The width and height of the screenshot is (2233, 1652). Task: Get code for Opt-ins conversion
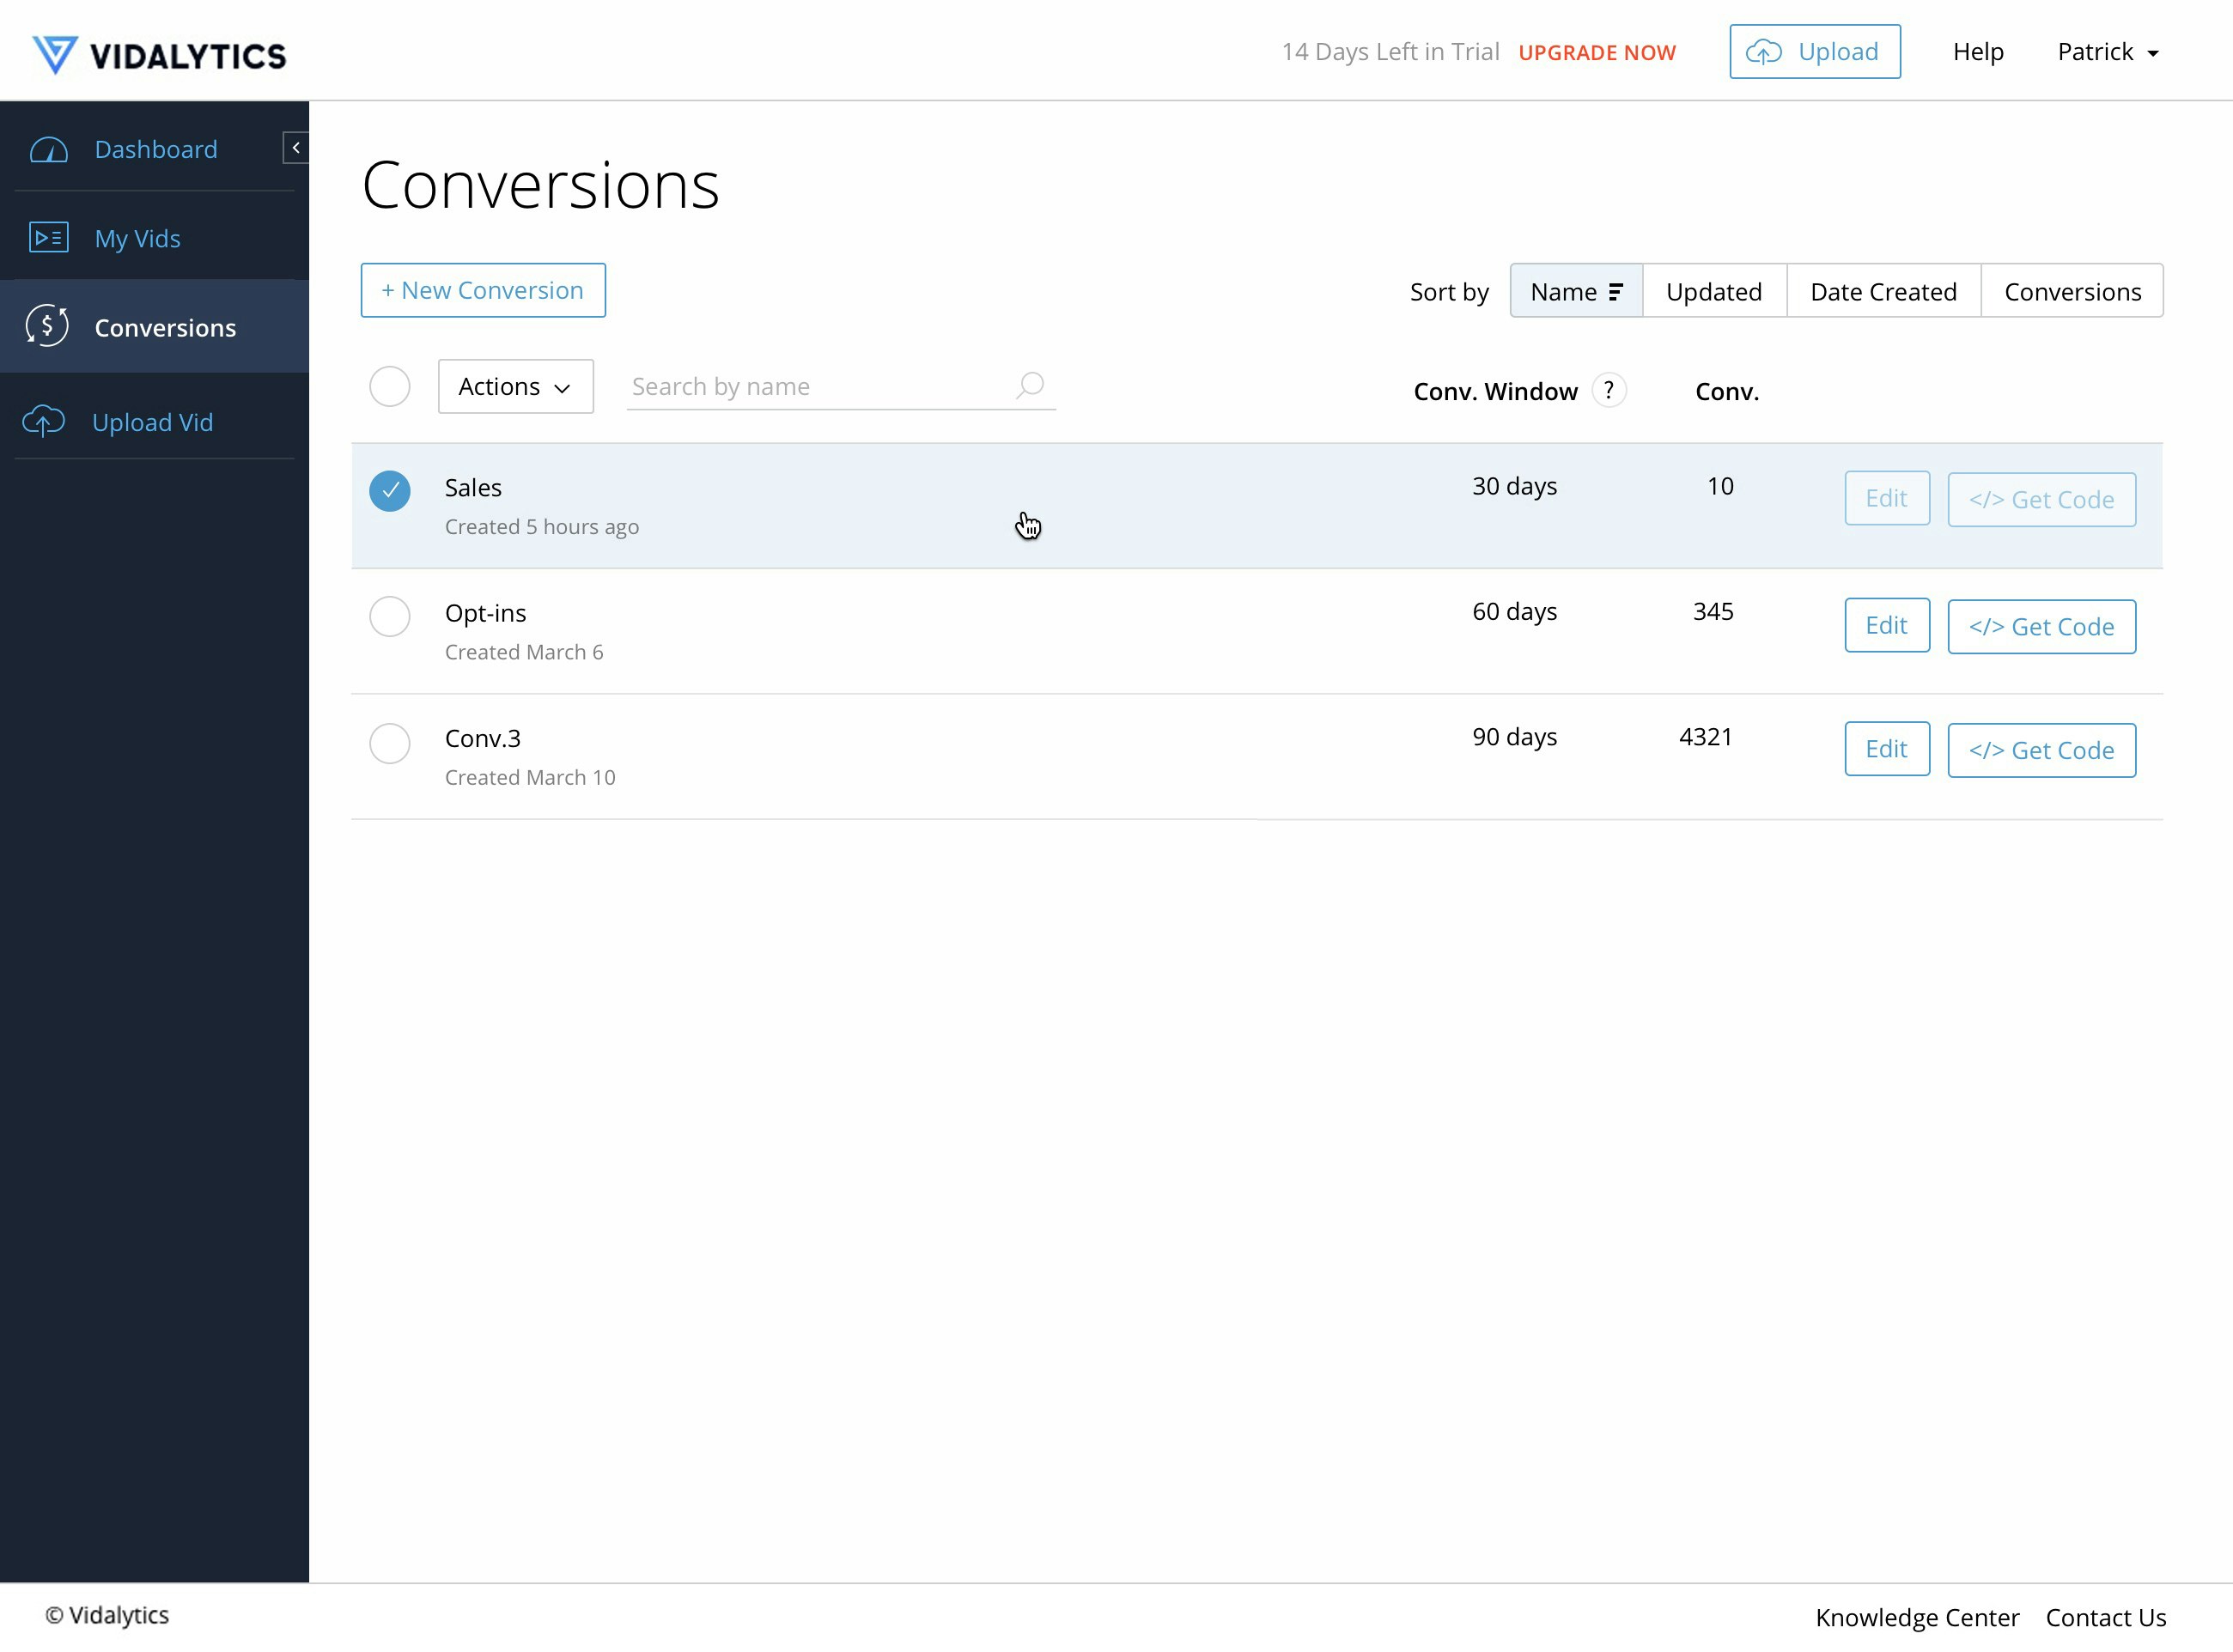(2041, 626)
